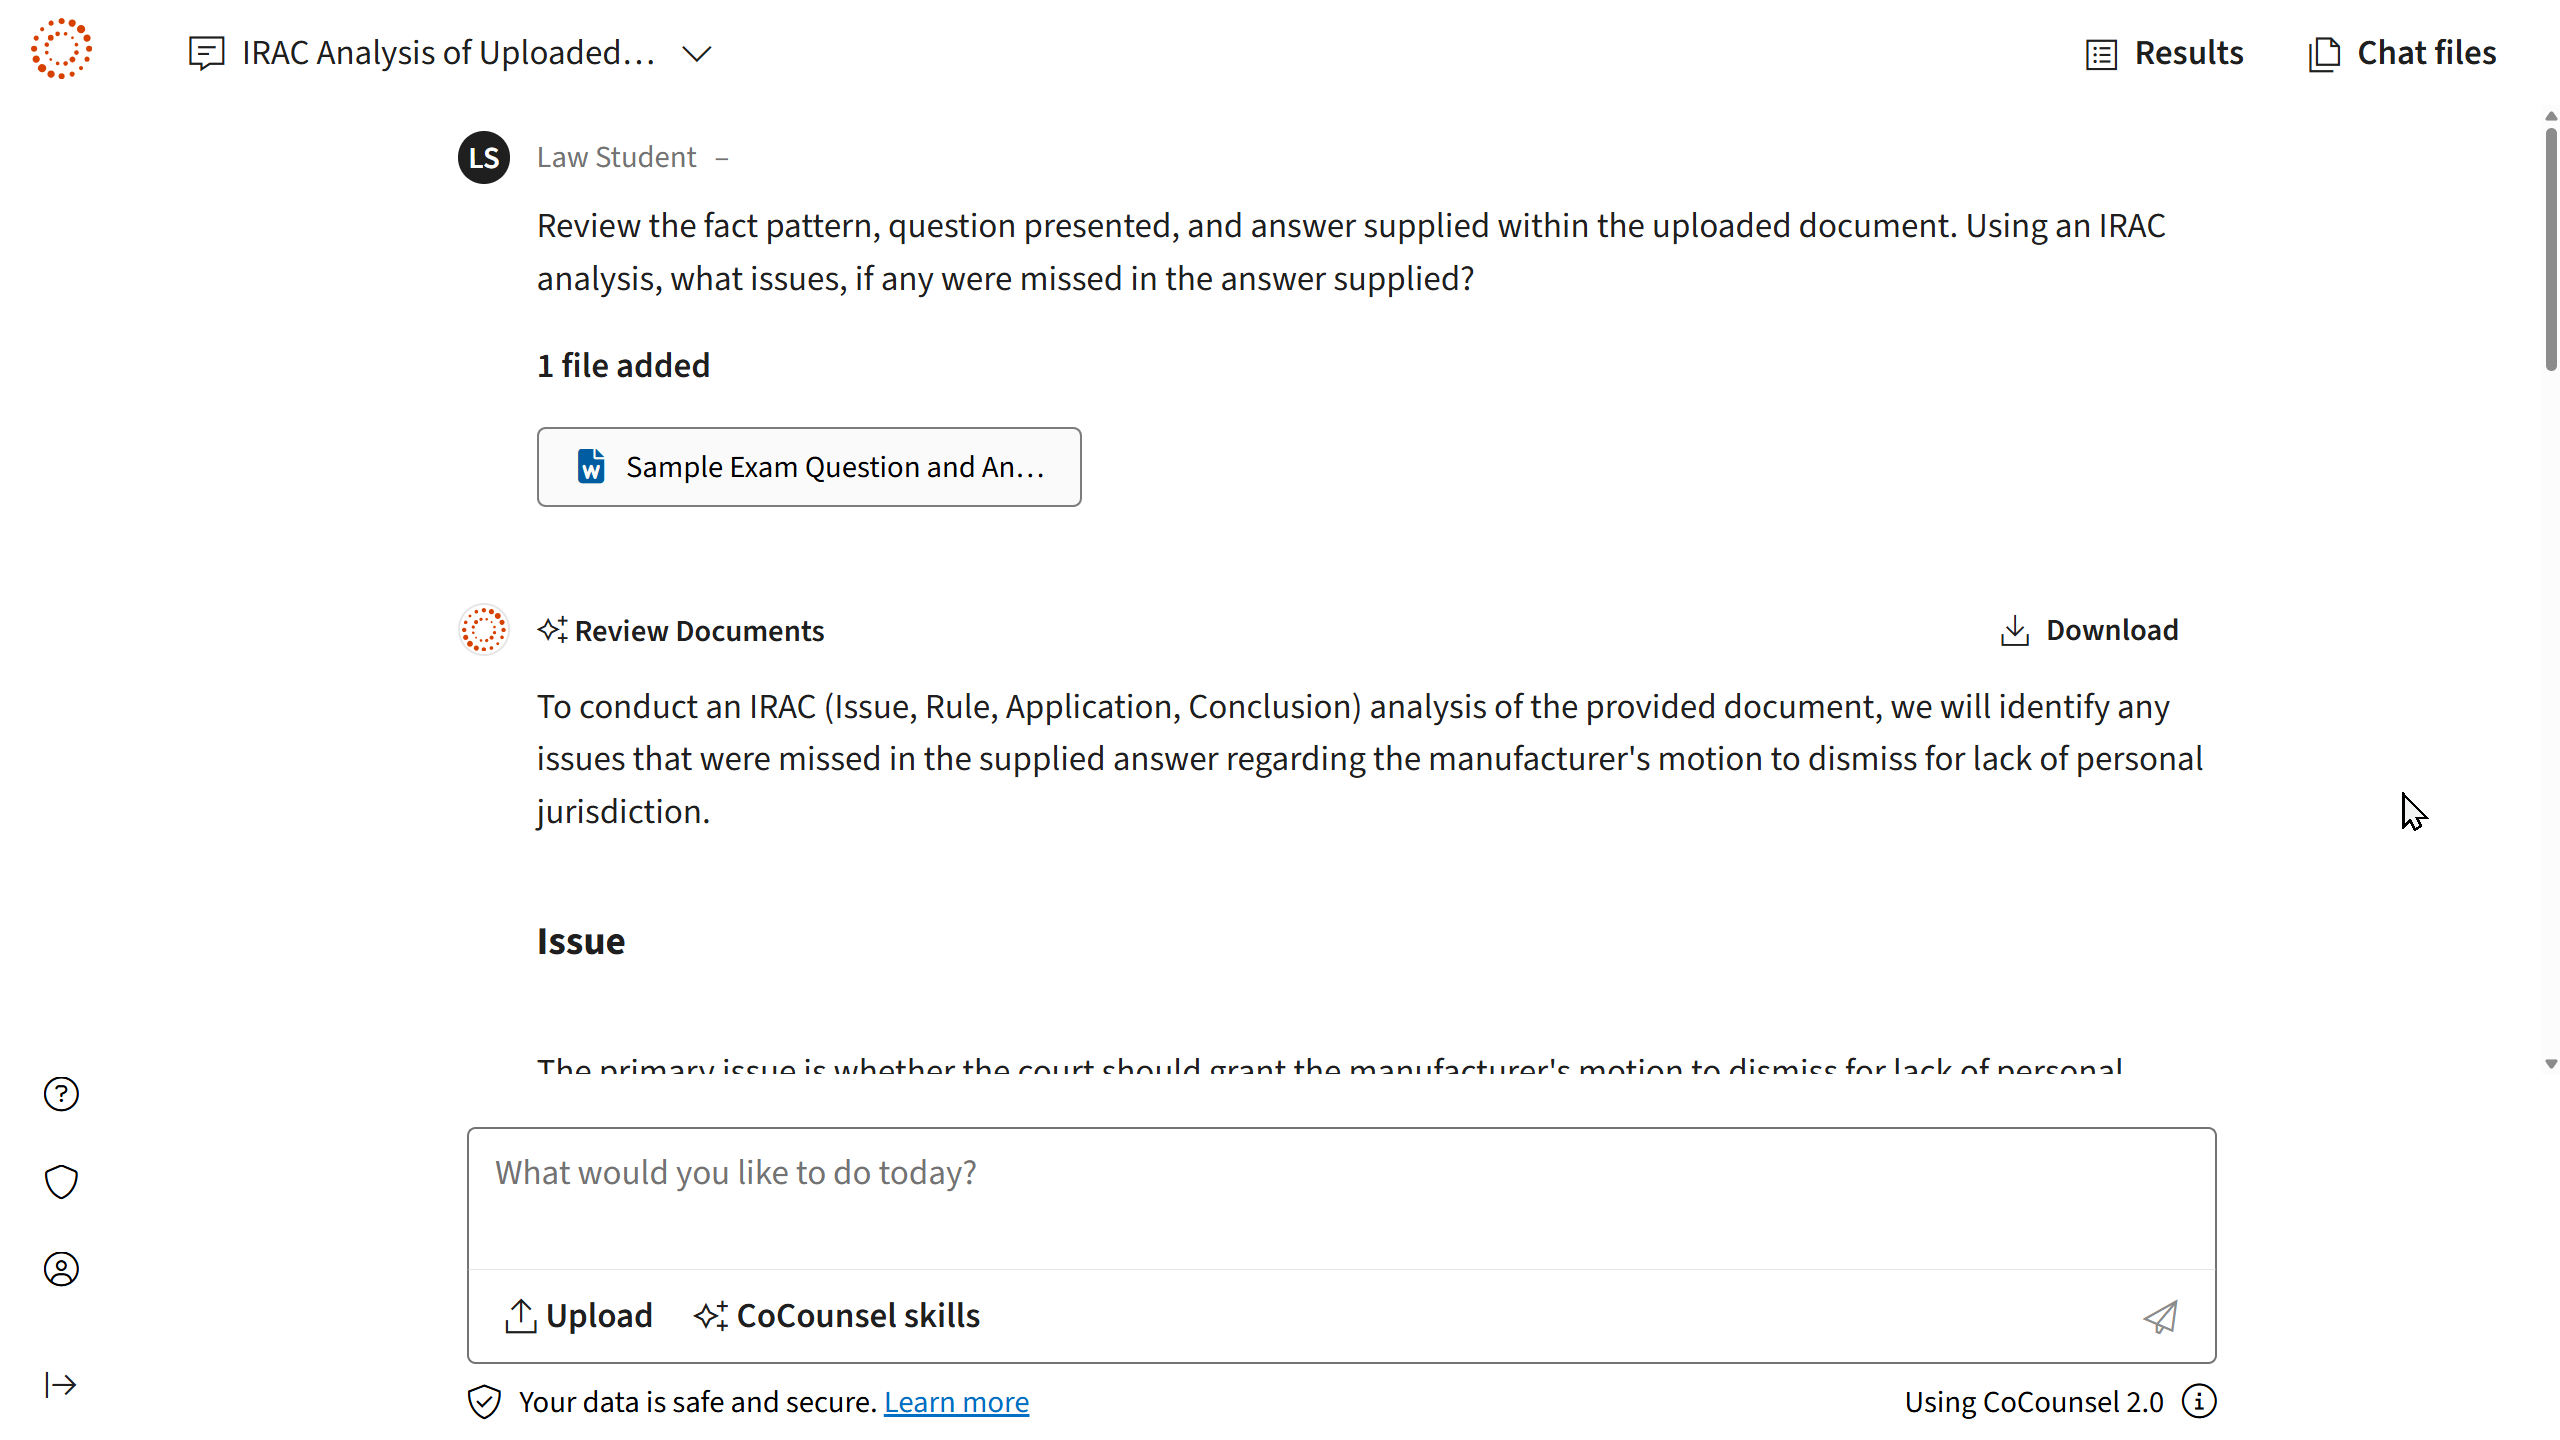Expand the chat title dropdown chevron
The height and width of the screenshot is (1440, 2560).
[x=697, y=53]
